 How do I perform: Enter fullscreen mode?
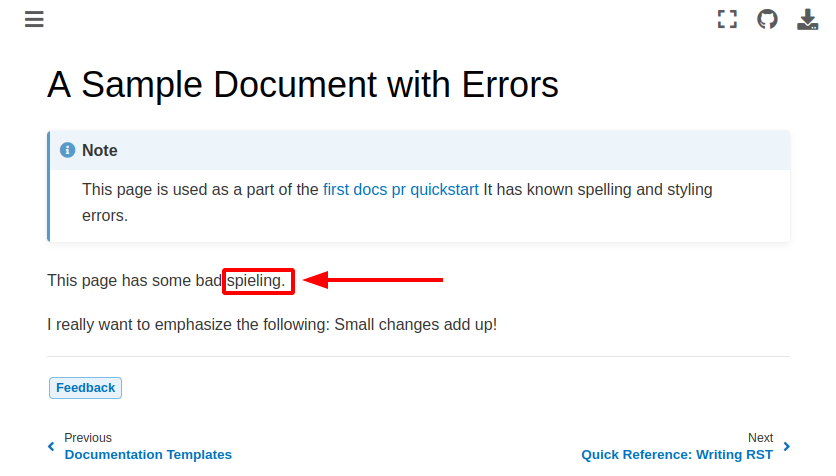tap(727, 19)
